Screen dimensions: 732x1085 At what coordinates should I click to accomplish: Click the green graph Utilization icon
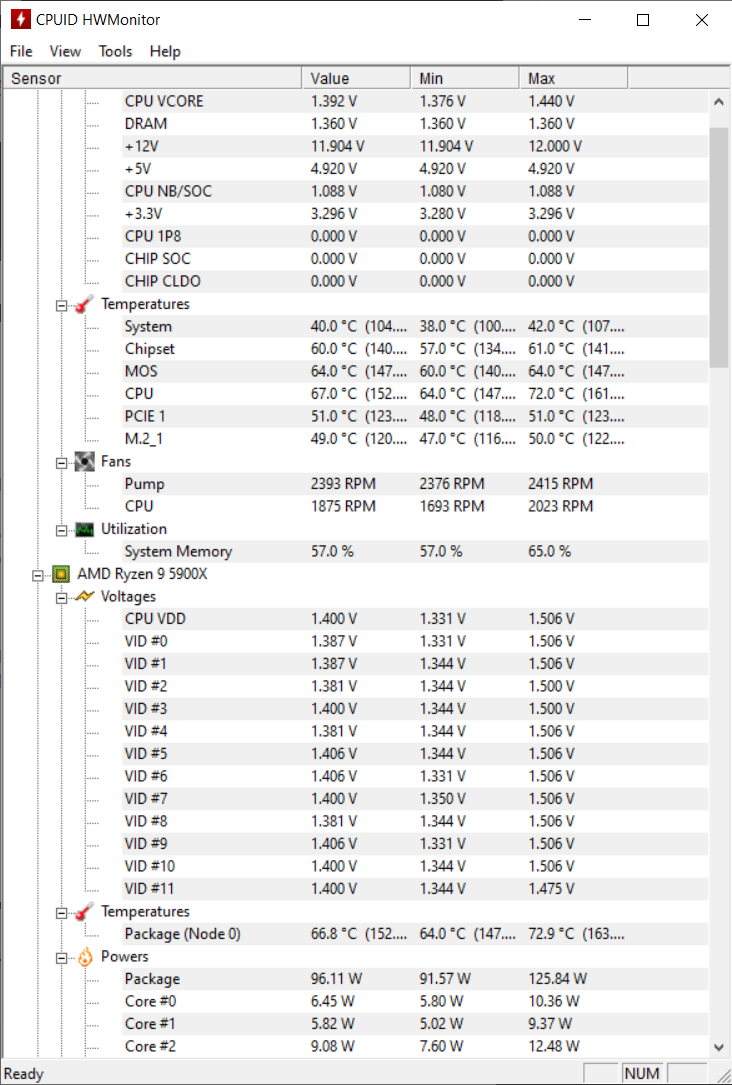pos(84,529)
